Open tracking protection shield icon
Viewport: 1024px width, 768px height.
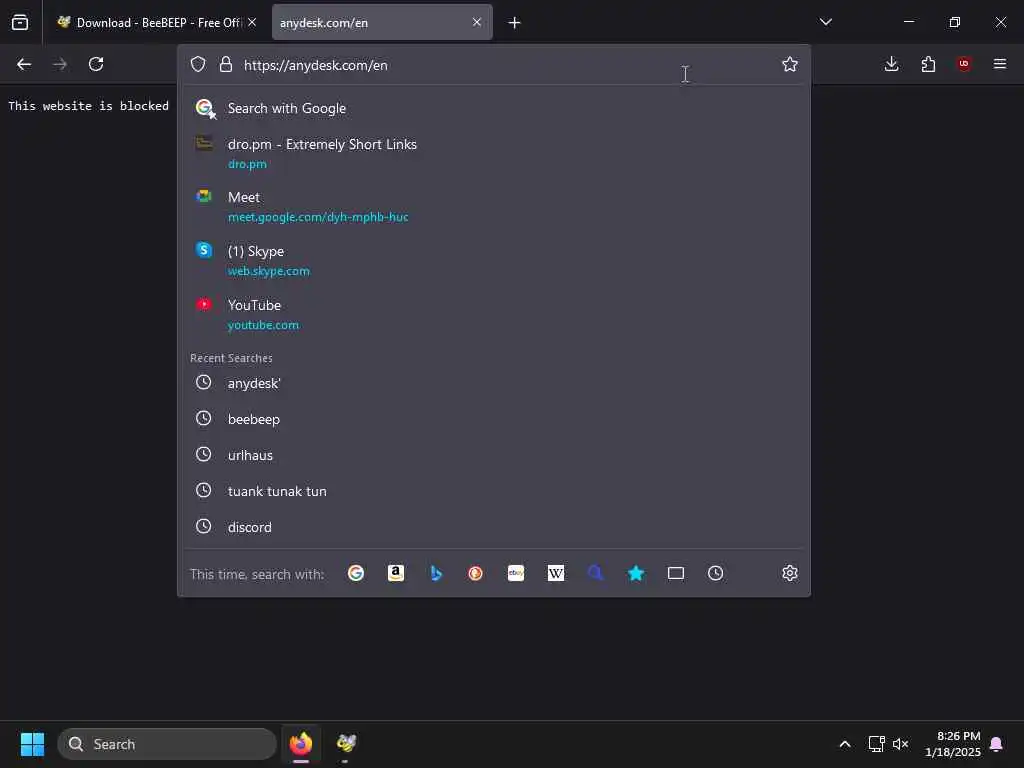click(x=198, y=64)
